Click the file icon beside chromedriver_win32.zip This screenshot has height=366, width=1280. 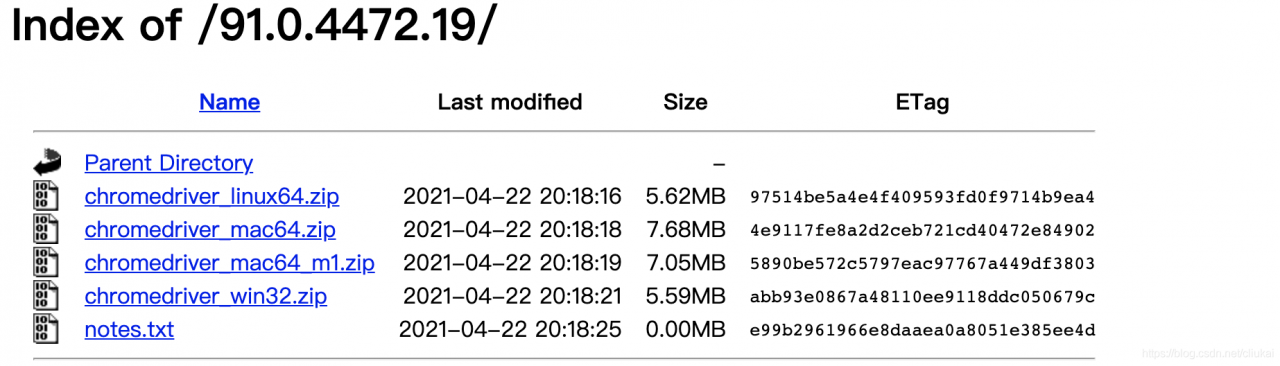tap(45, 295)
